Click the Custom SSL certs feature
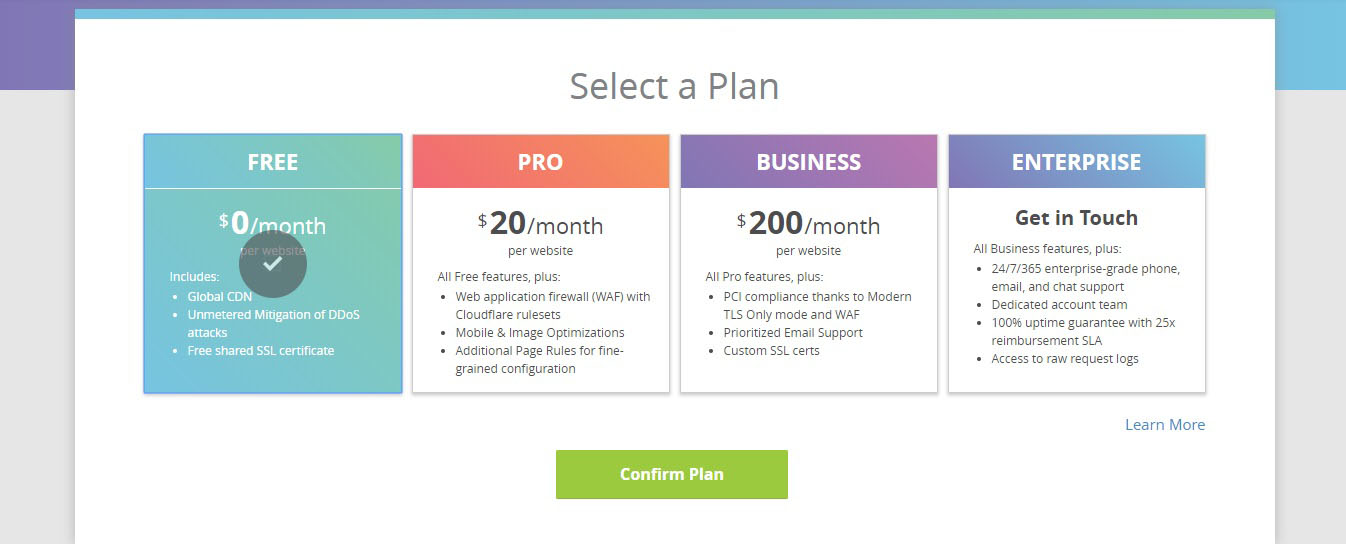 pyautogui.click(x=772, y=351)
